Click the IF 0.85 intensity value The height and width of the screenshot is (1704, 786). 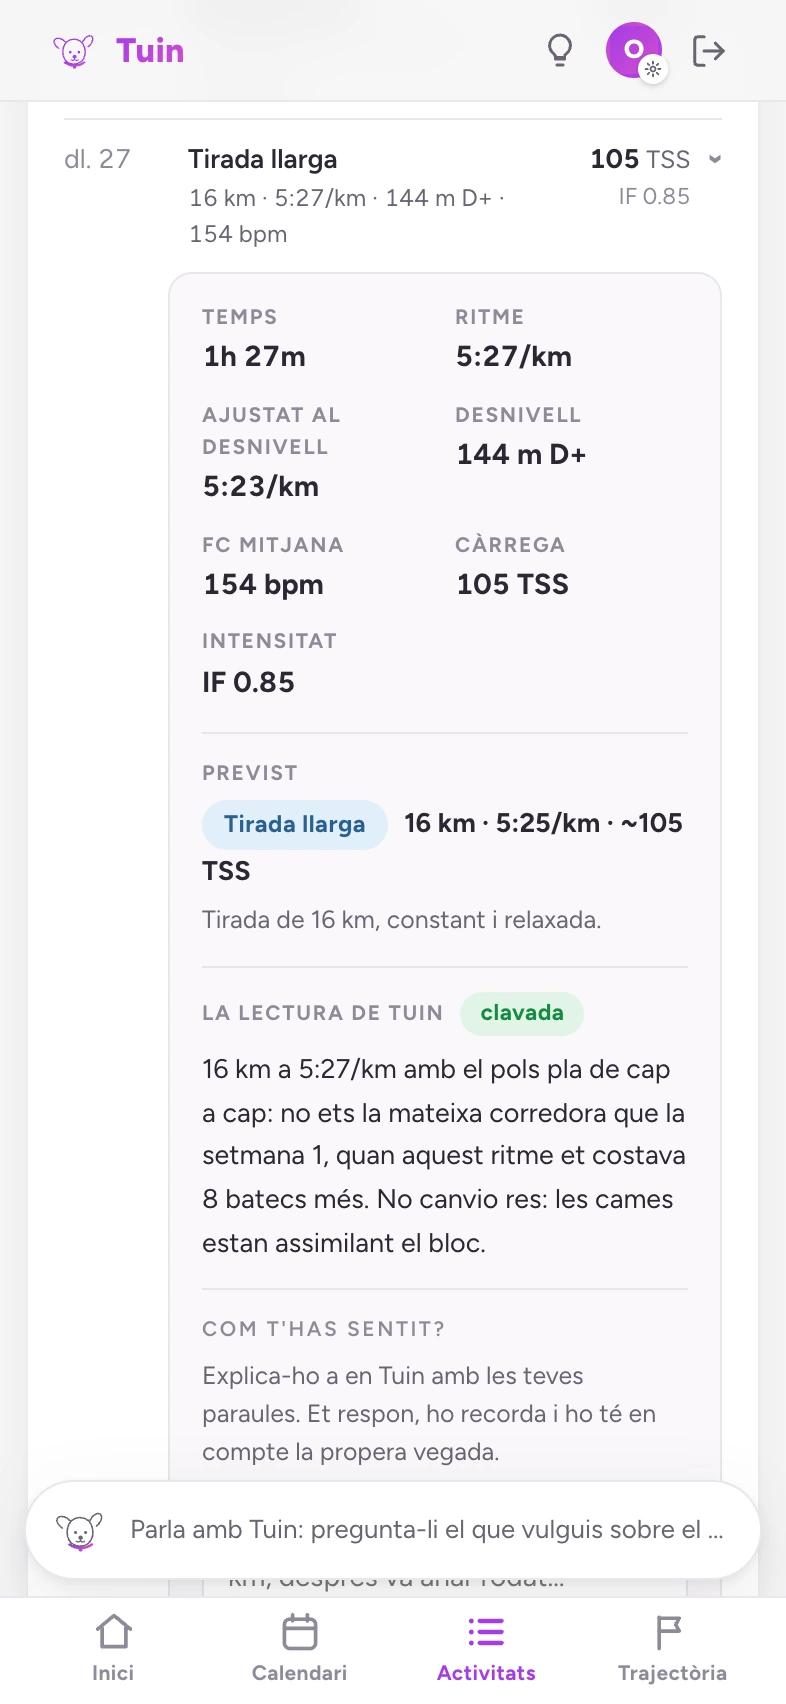[x=248, y=682]
